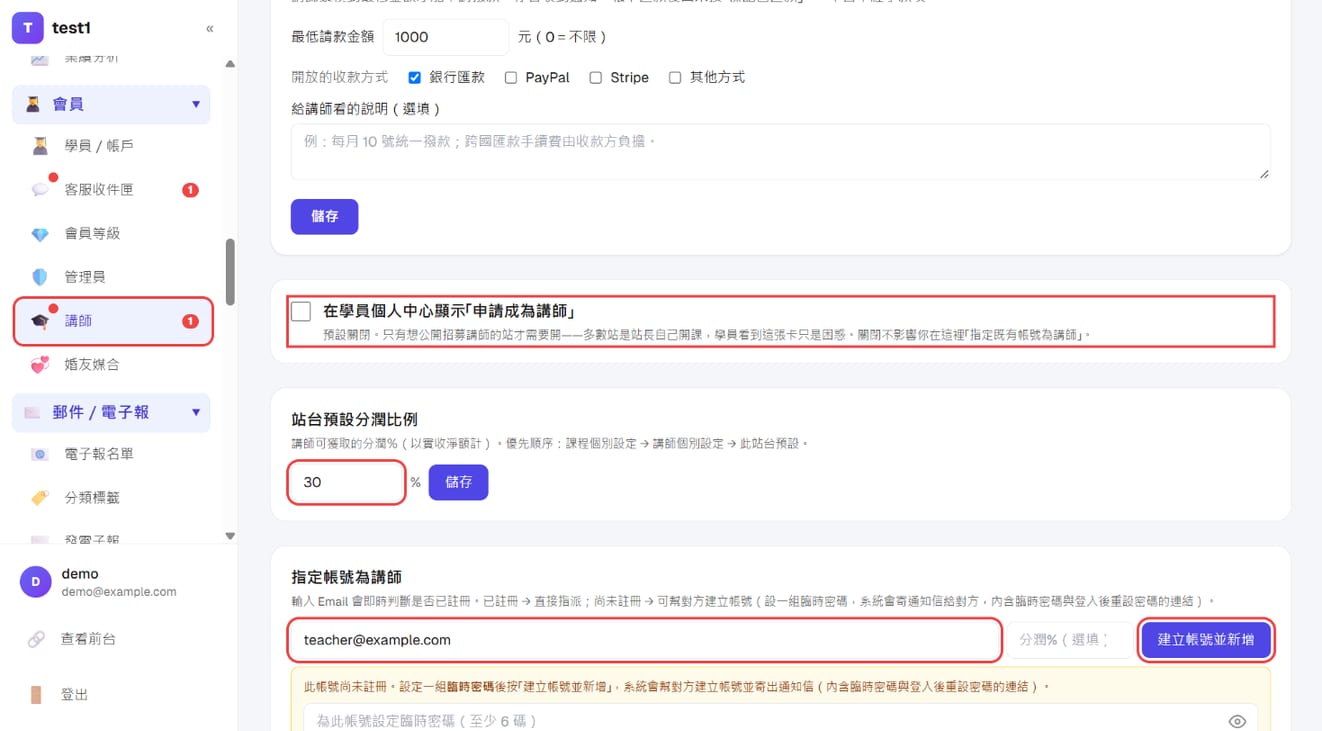The image size is (1322, 731).
Task: Check the 其他方式 payment checkbox
Action: click(x=675, y=78)
